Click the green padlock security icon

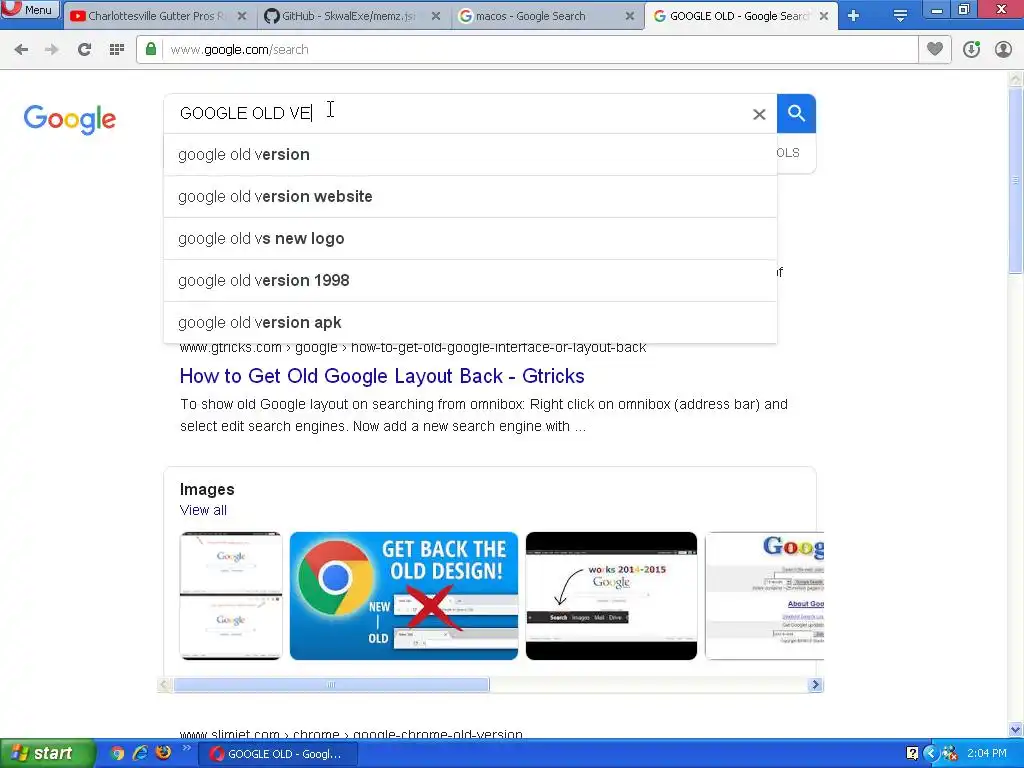point(151,50)
